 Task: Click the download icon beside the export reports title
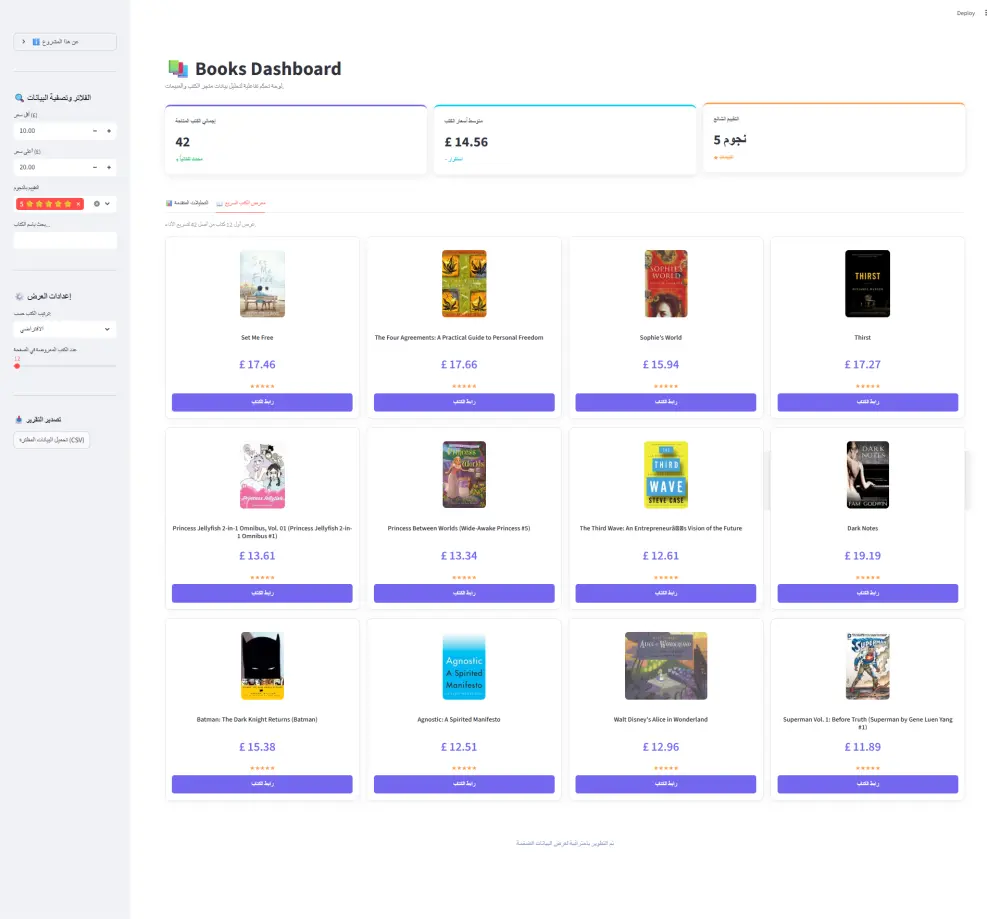pyautogui.click(x=18, y=418)
